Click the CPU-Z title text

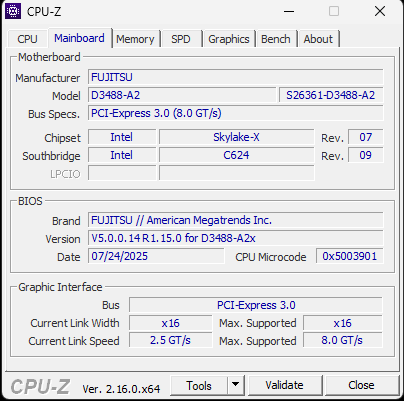click(44, 12)
